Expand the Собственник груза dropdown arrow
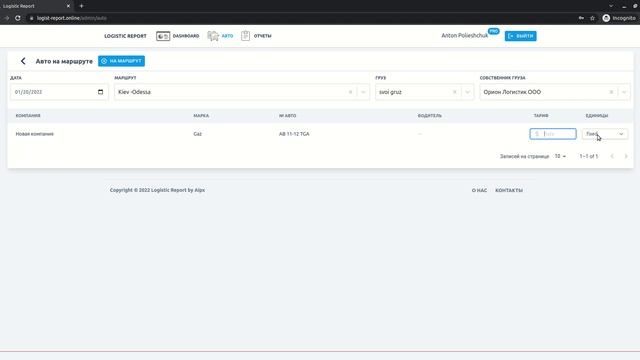The image size is (640, 360). coord(624,92)
